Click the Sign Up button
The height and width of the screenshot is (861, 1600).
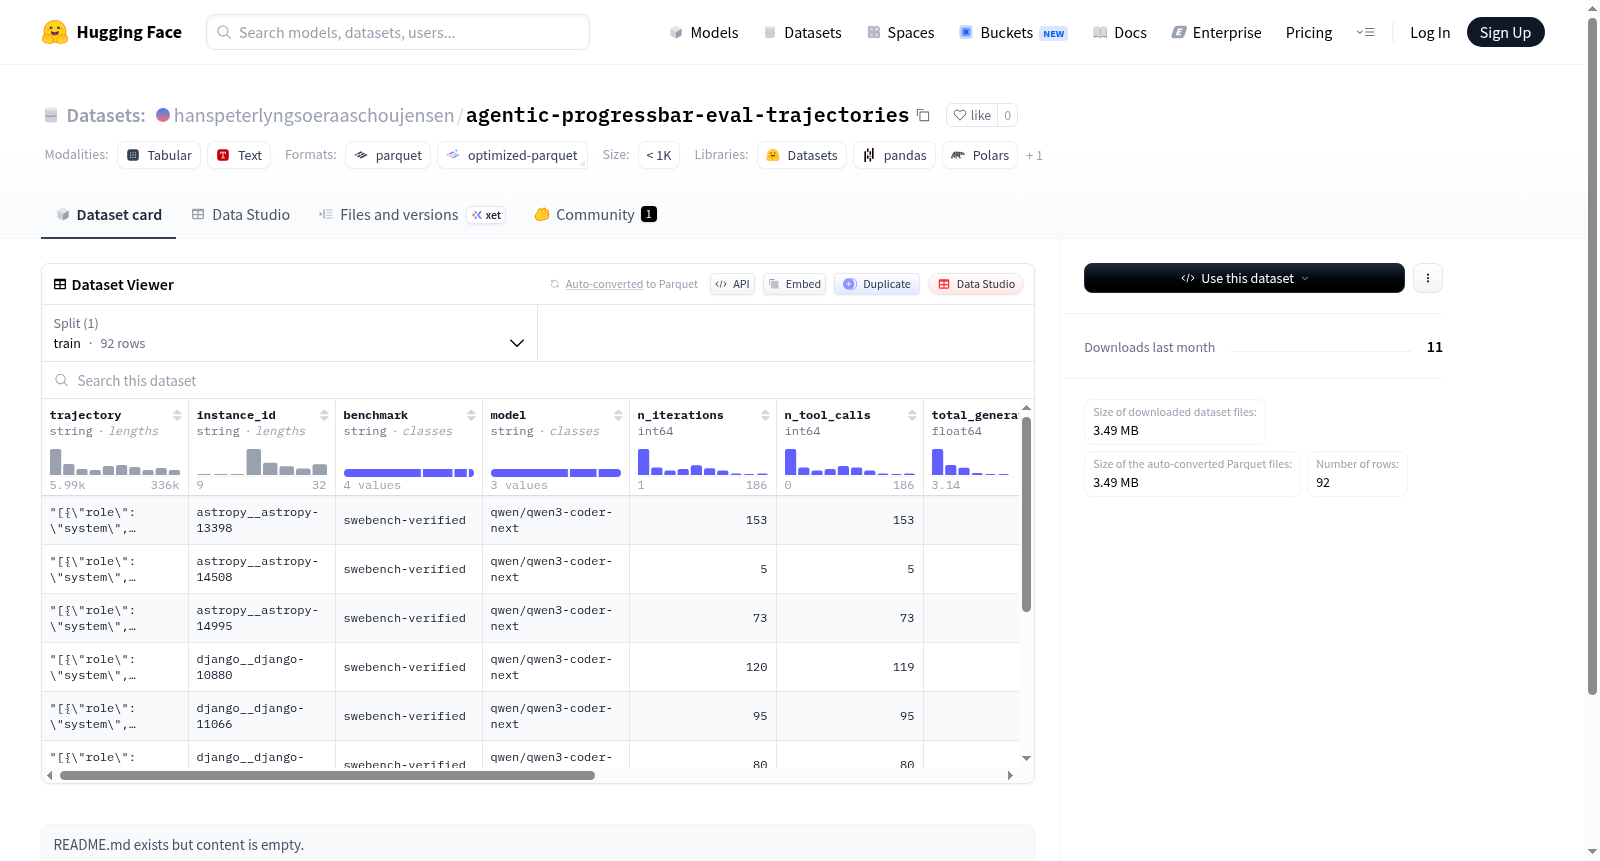pyautogui.click(x=1505, y=32)
